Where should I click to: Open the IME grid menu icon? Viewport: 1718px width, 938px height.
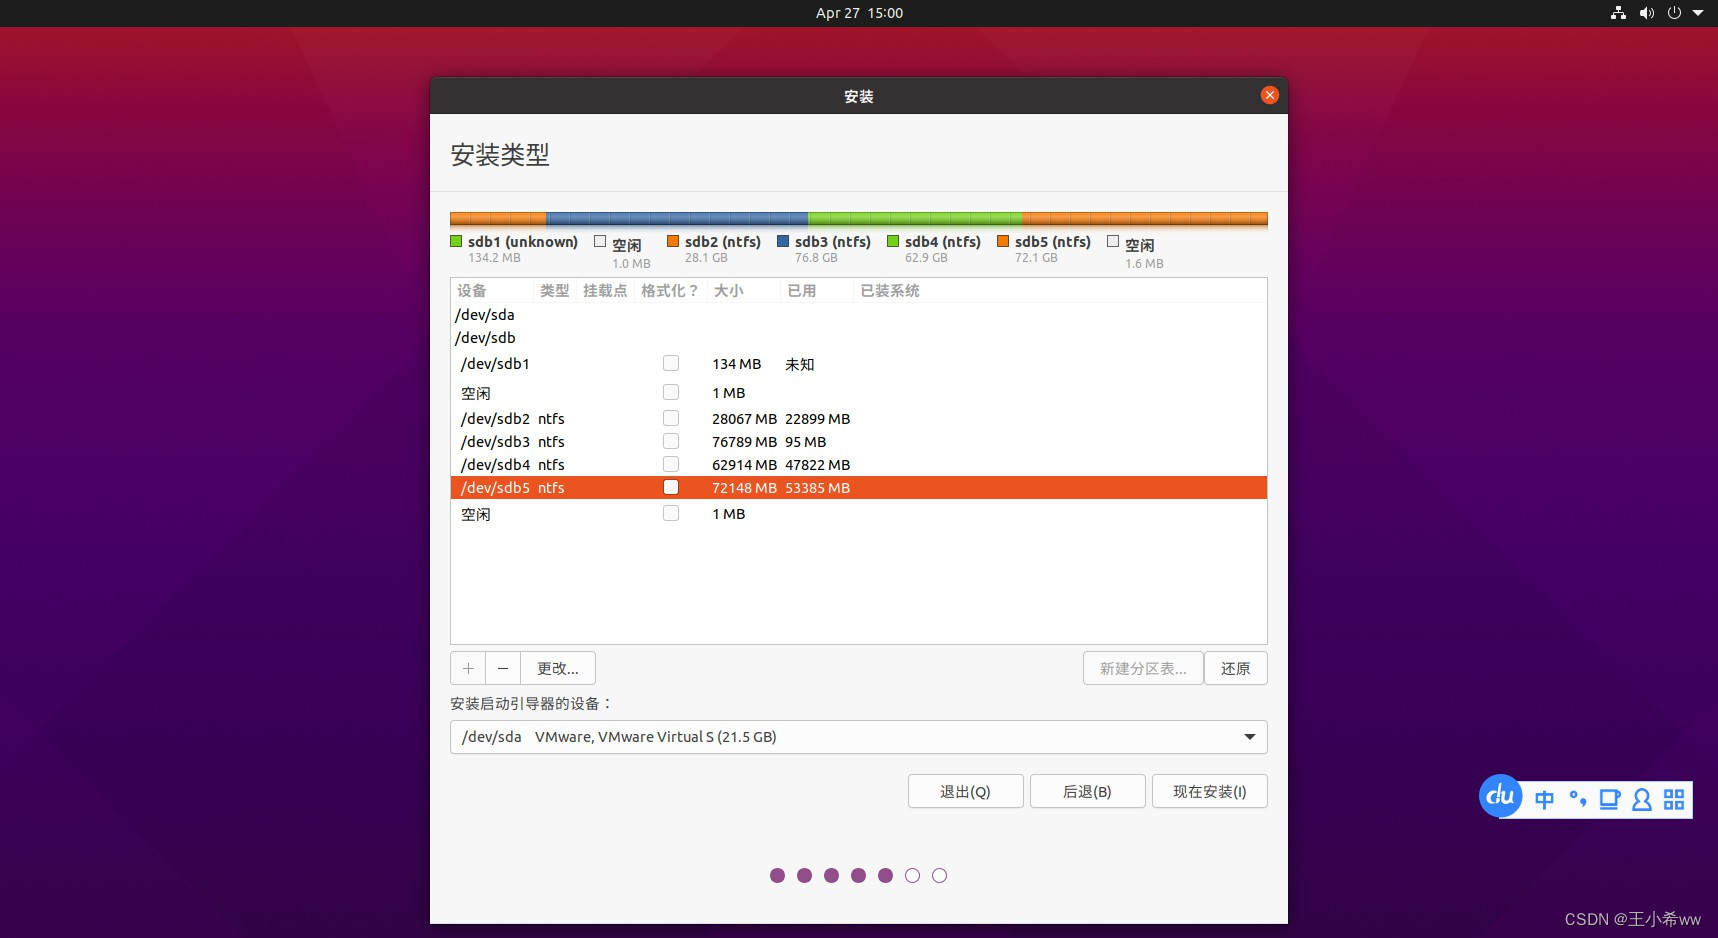pyautogui.click(x=1674, y=799)
